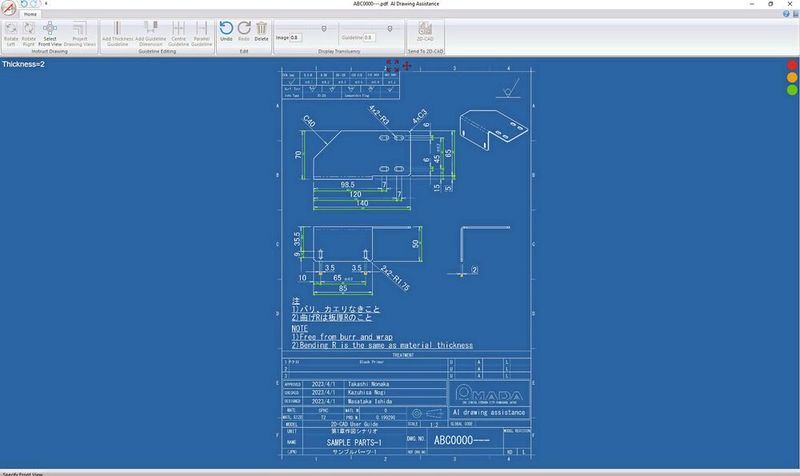Click the 35.5 dimension in front view

coord(297,240)
